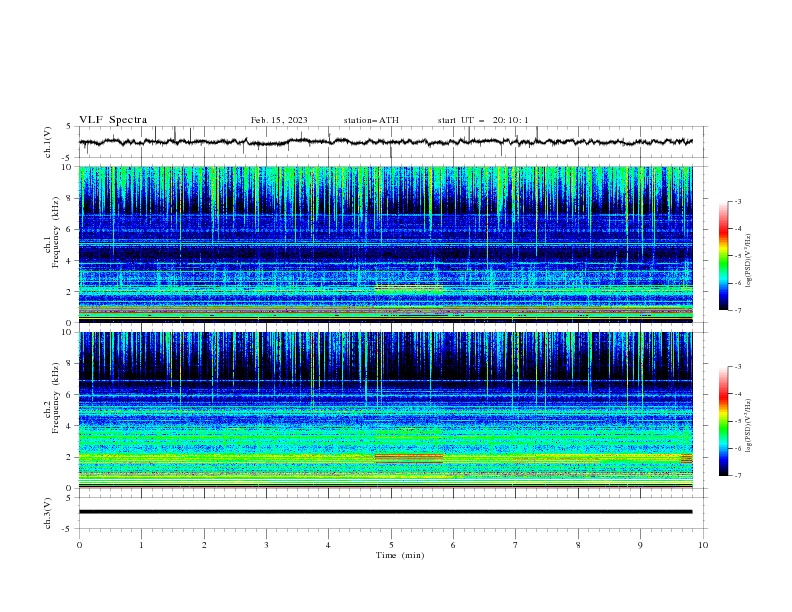Click the "5" voltage tick of ch.1(V) axis

[x=70, y=127]
